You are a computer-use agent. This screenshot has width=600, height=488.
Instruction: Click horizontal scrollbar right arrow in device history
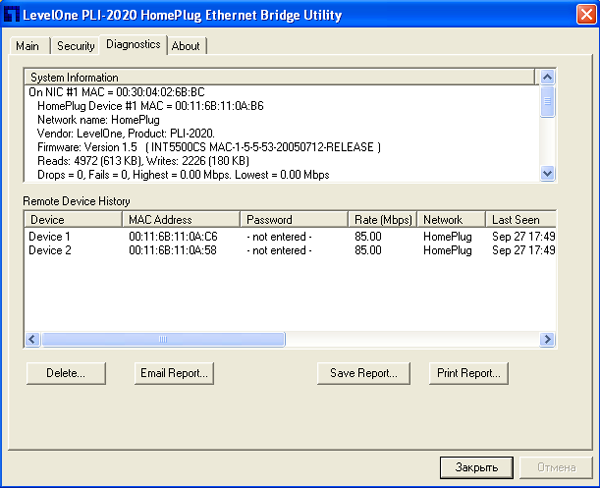tap(547, 339)
